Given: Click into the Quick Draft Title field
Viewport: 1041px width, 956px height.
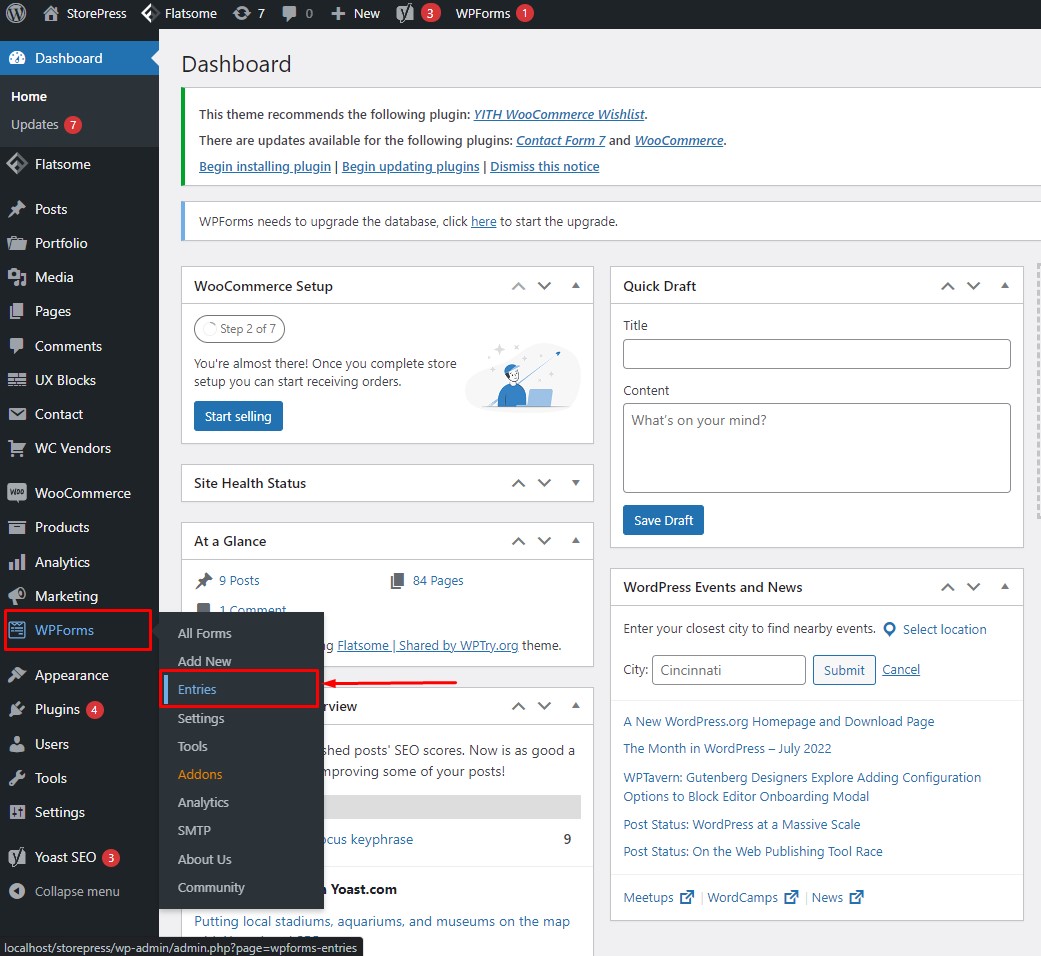Looking at the screenshot, I should point(817,354).
